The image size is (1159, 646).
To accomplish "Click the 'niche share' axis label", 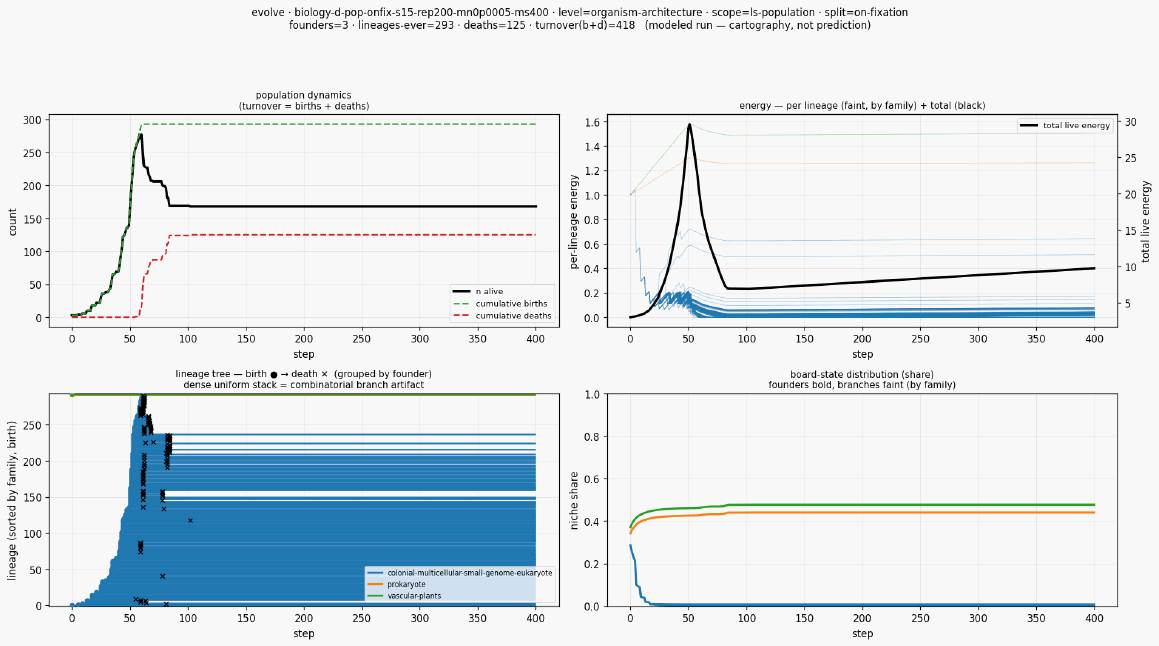I will click(x=574, y=500).
